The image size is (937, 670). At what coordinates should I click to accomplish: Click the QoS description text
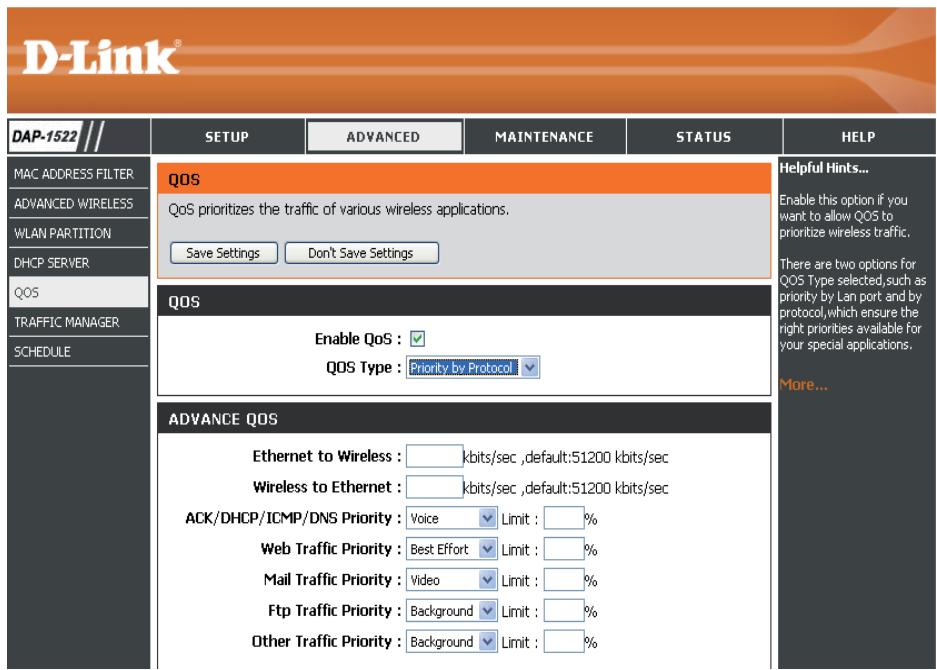click(x=338, y=210)
